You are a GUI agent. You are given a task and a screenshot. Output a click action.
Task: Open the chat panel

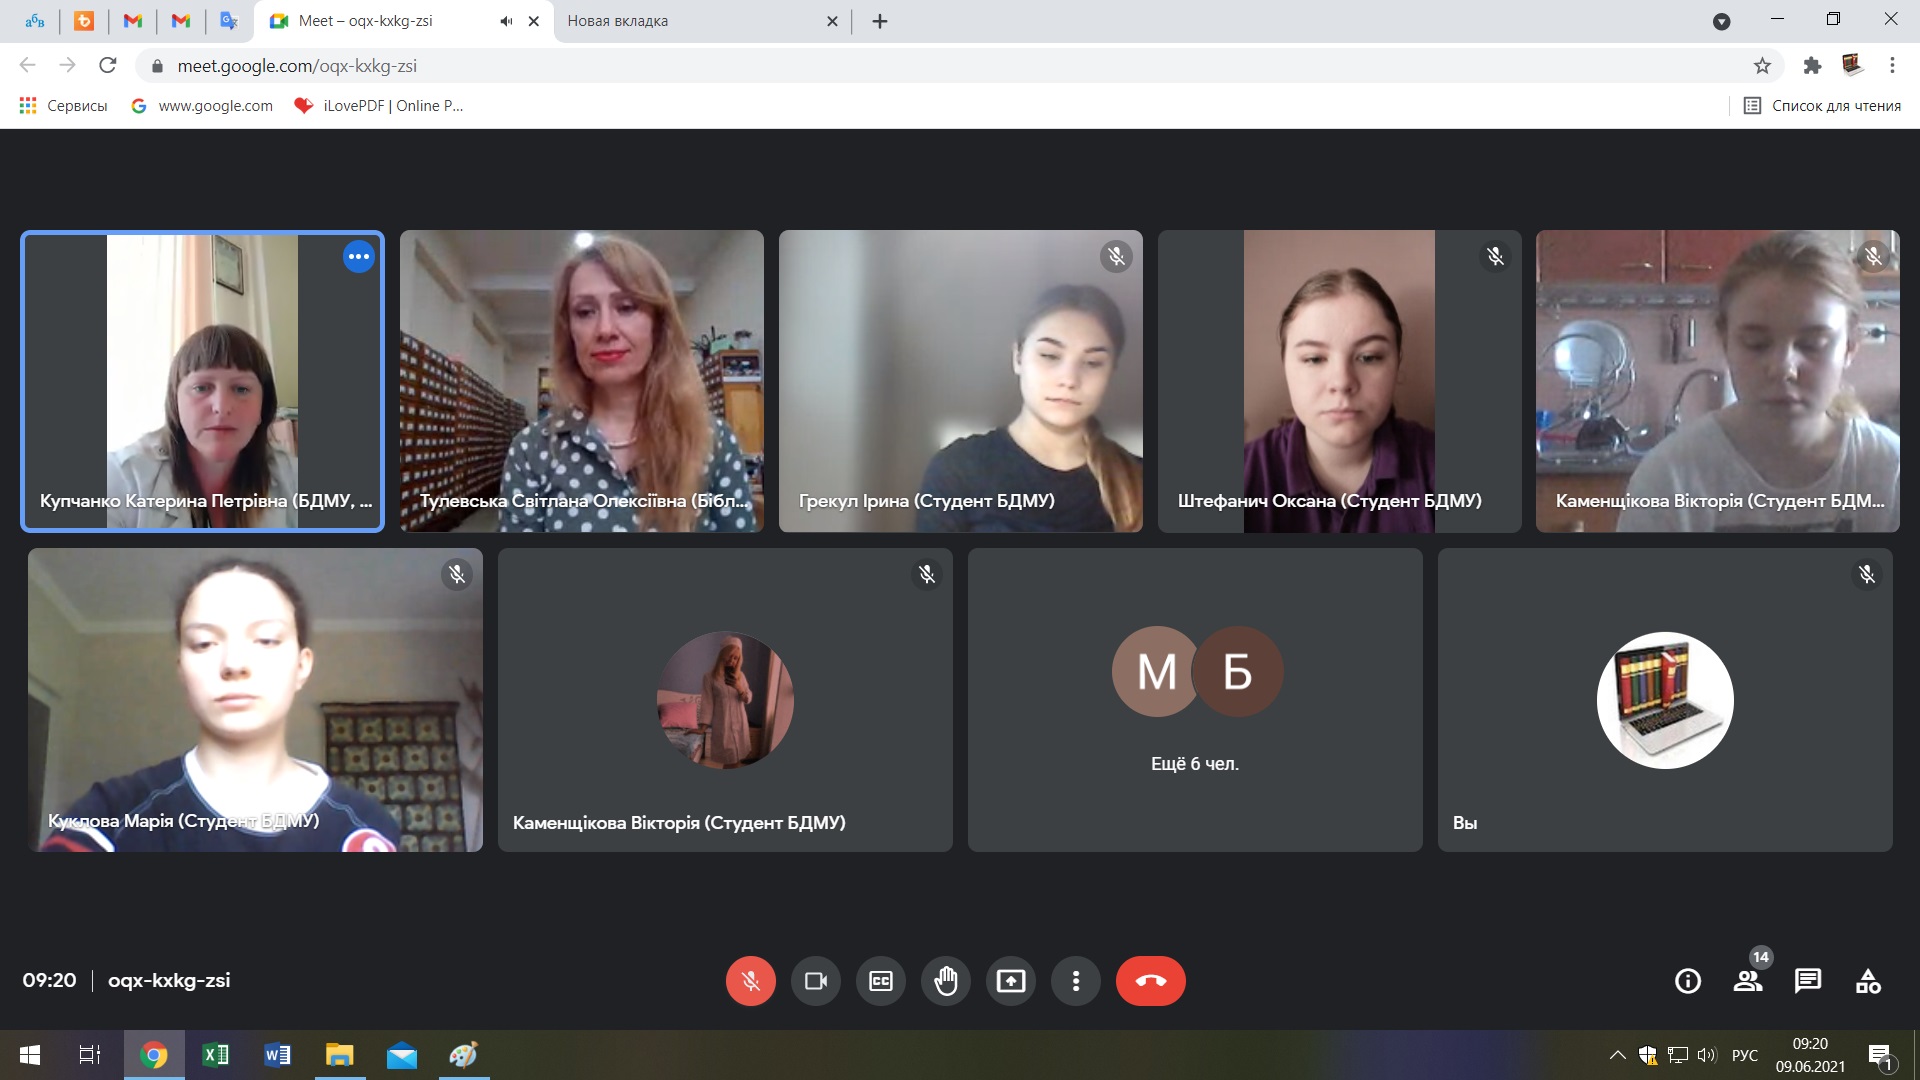point(1808,981)
